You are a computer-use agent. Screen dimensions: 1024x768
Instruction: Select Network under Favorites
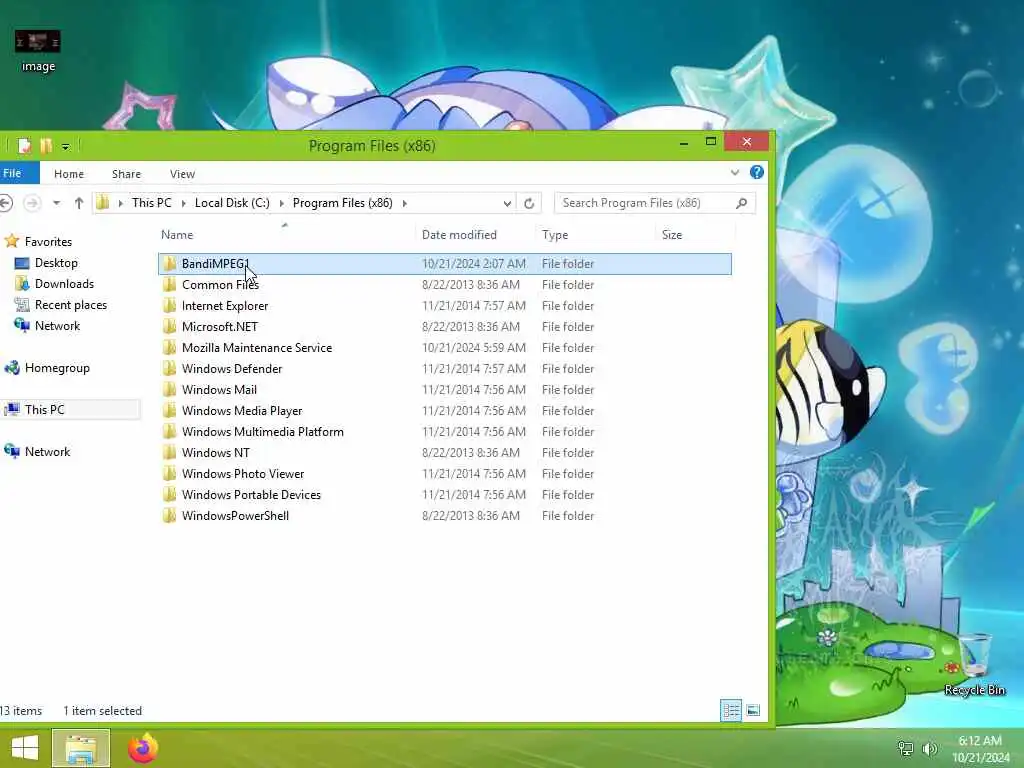point(57,326)
